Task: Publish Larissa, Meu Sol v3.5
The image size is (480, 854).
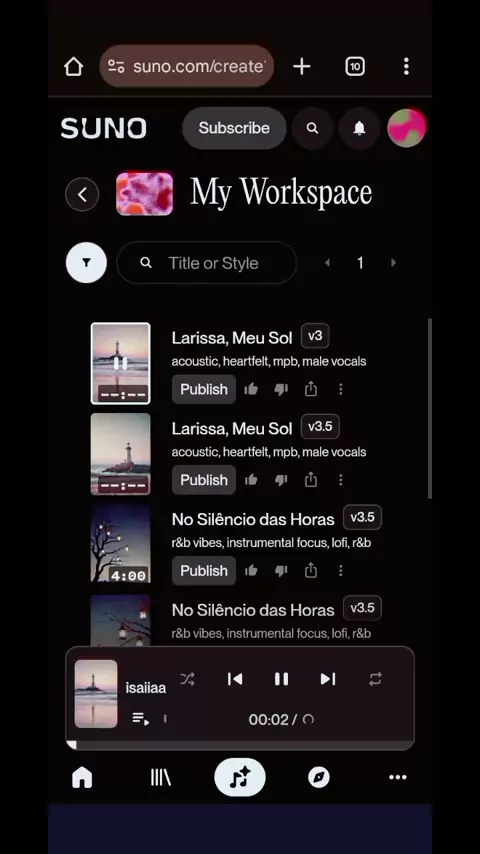Action: tap(204, 480)
